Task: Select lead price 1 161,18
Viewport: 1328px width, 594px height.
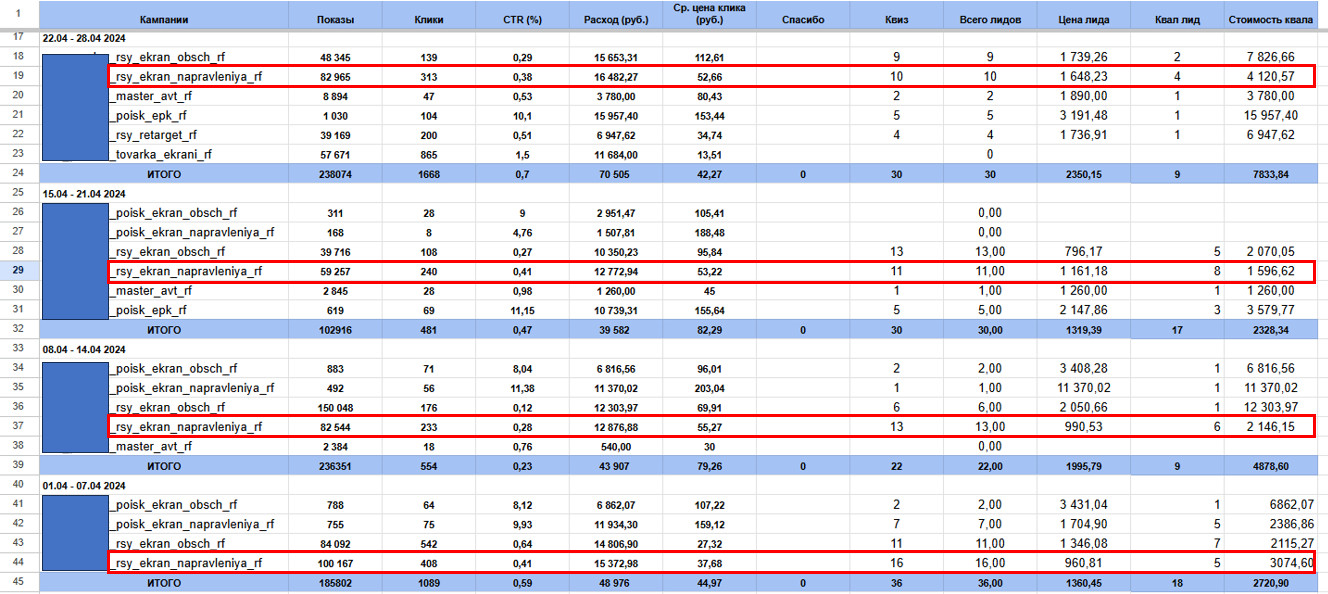Action: [x=1084, y=271]
